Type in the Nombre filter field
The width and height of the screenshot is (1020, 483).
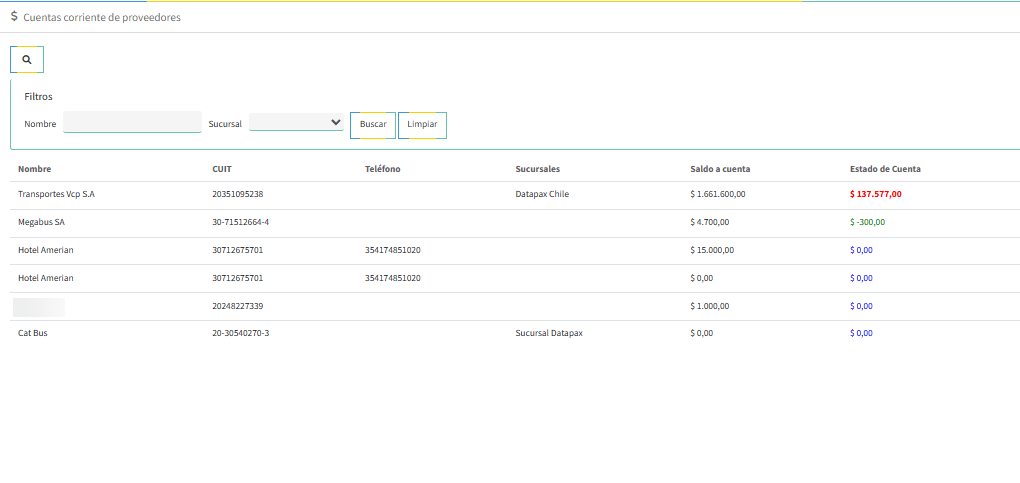point(132,122)
